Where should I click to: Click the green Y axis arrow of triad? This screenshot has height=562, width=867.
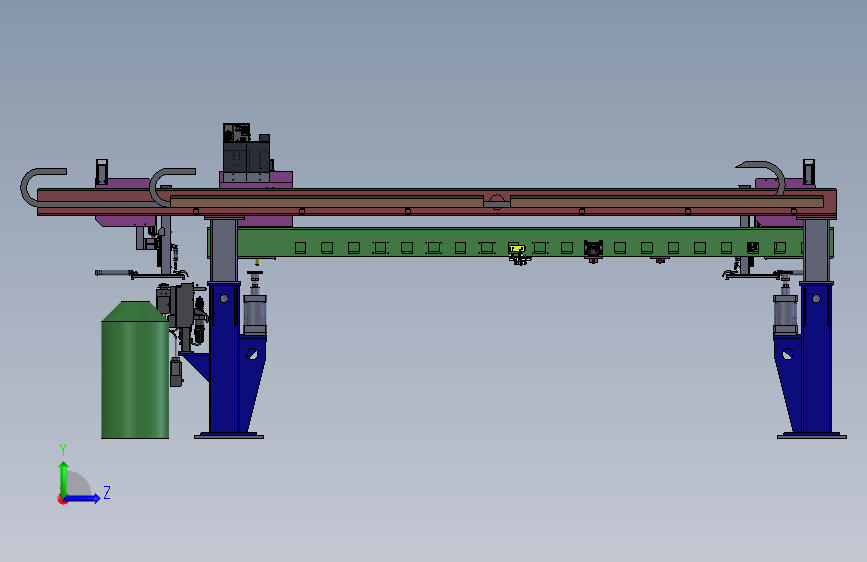click(x=64, y=478)
